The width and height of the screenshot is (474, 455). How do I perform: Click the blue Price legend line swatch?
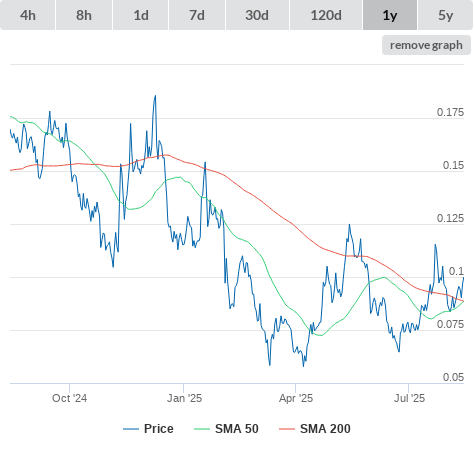click(131, 429)
